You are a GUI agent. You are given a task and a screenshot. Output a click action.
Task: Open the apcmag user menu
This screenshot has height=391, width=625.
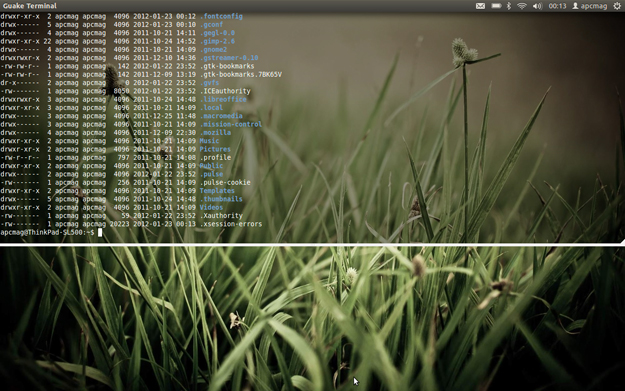click(590, 6)
